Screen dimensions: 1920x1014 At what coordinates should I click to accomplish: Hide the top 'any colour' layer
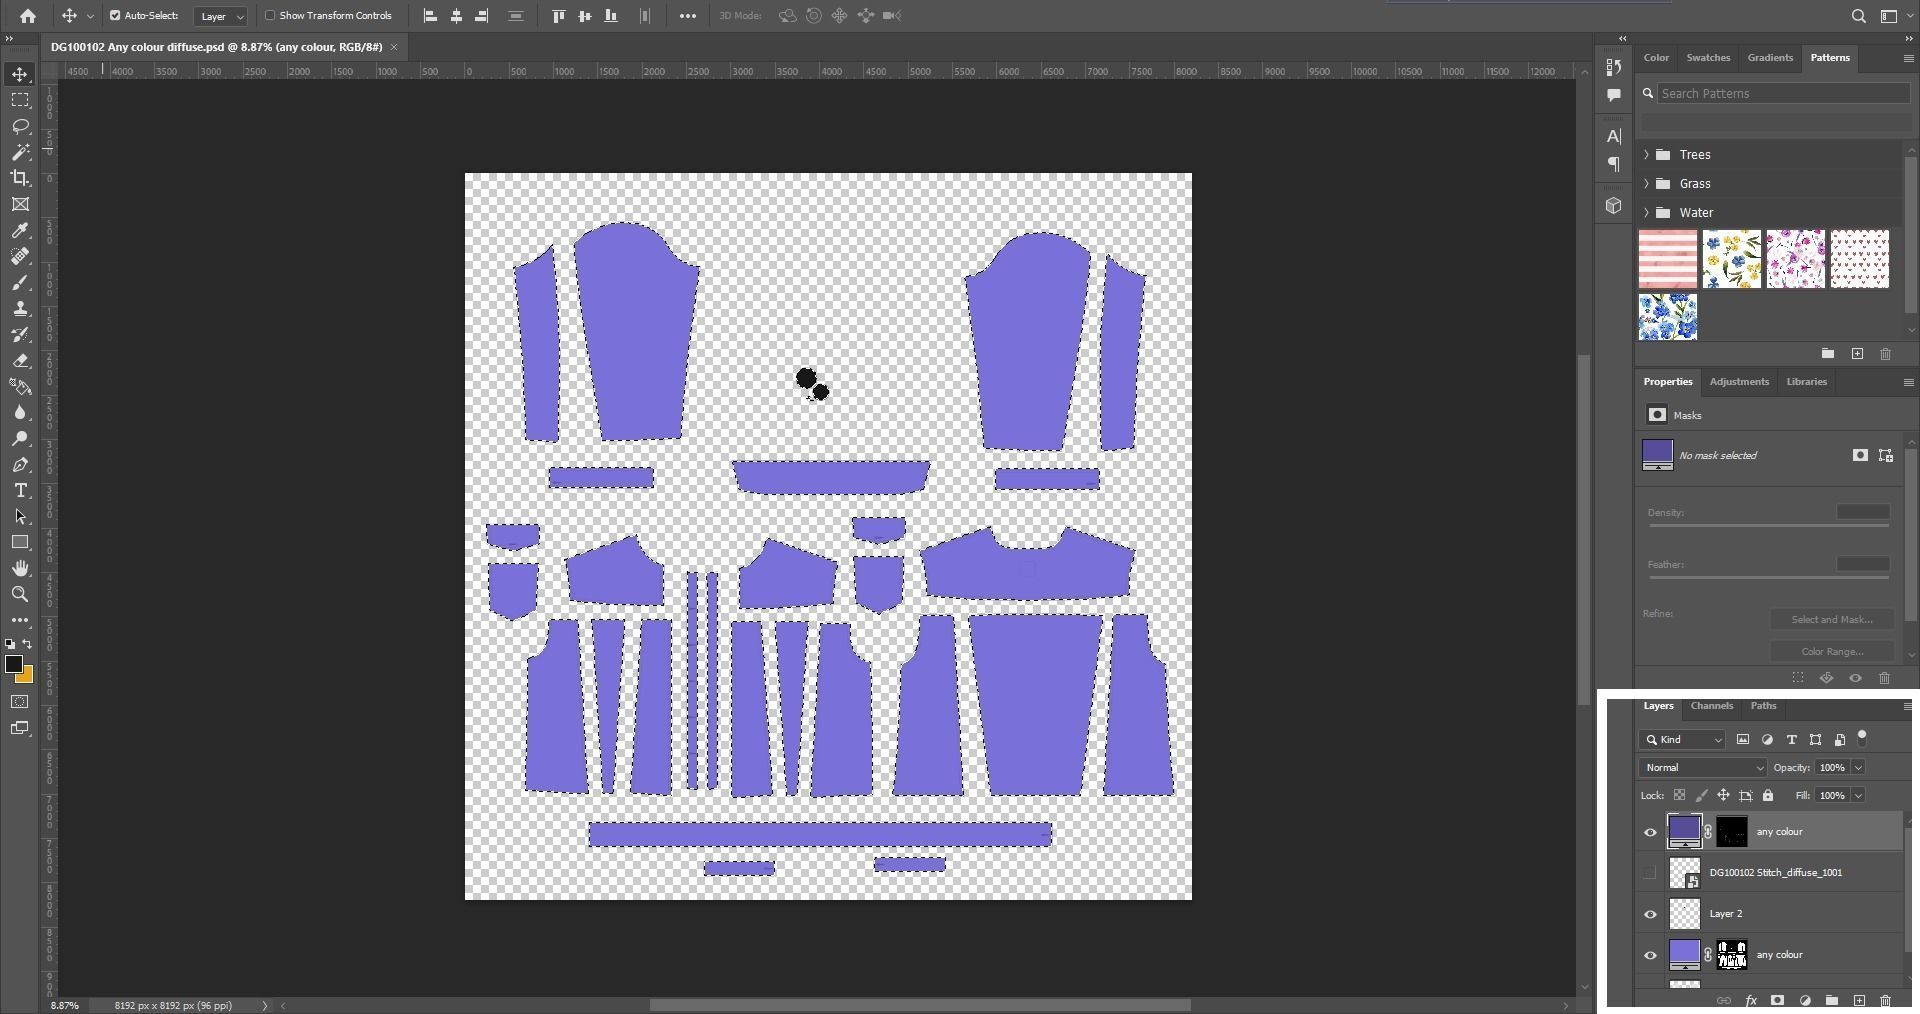click(1650, 832)
